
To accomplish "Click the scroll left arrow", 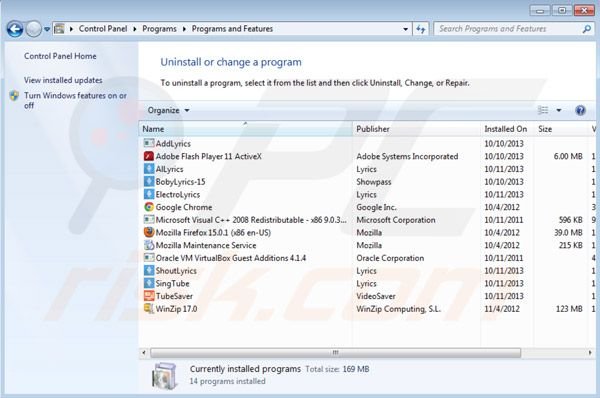I will point(143,352).
